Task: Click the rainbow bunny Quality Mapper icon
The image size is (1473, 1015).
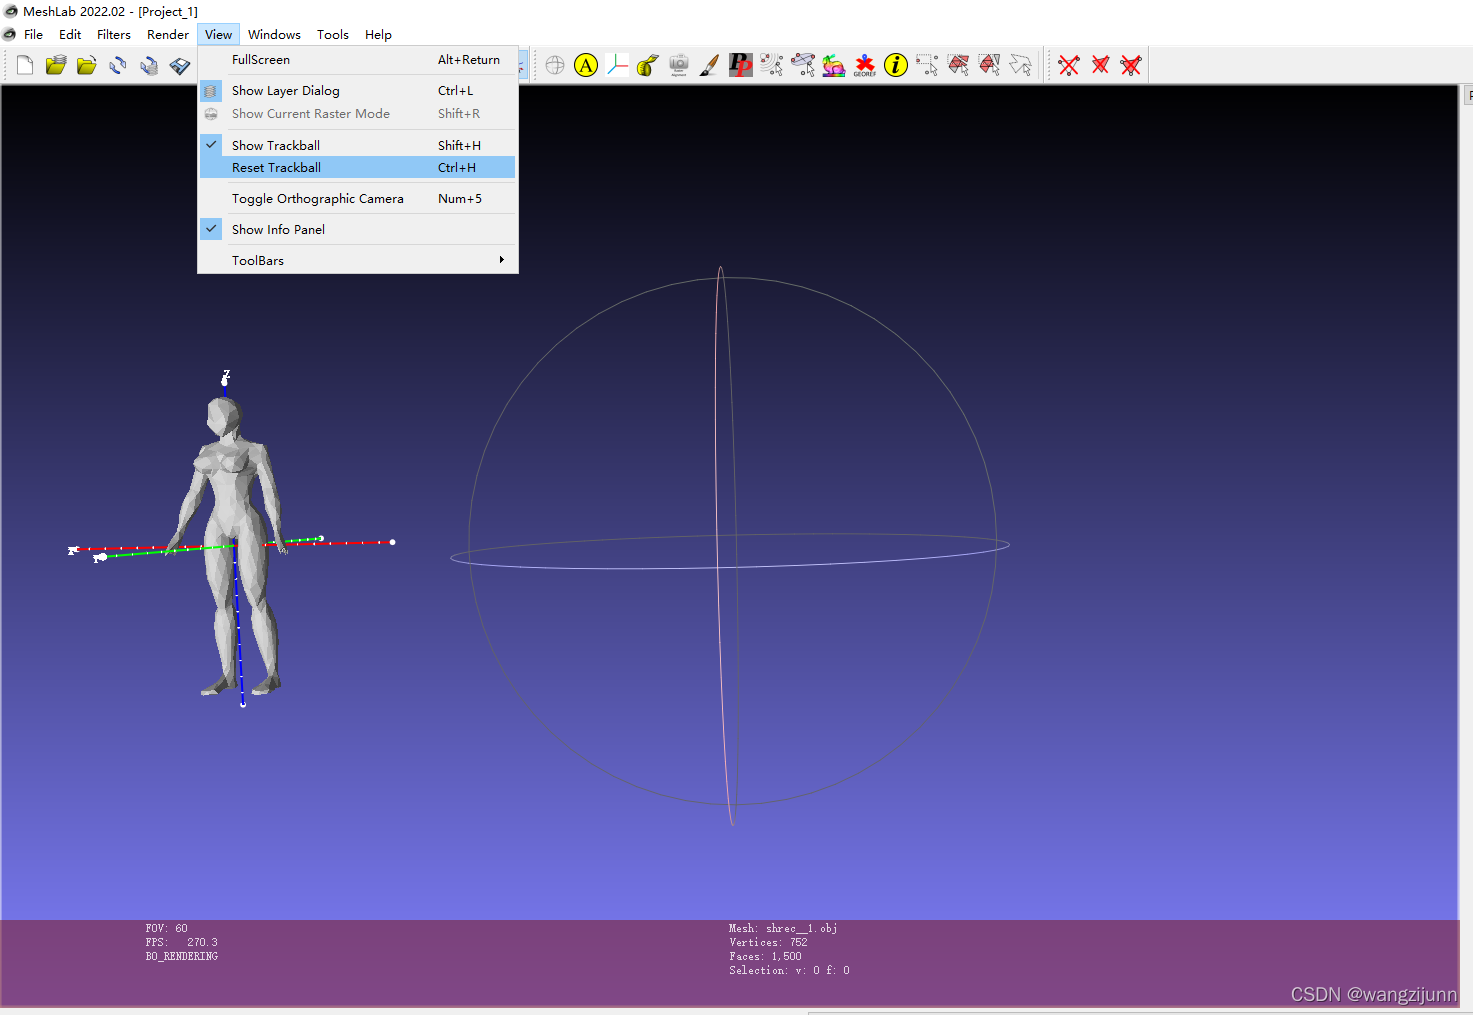Action: pyautogui.click(x=834, y=66)
